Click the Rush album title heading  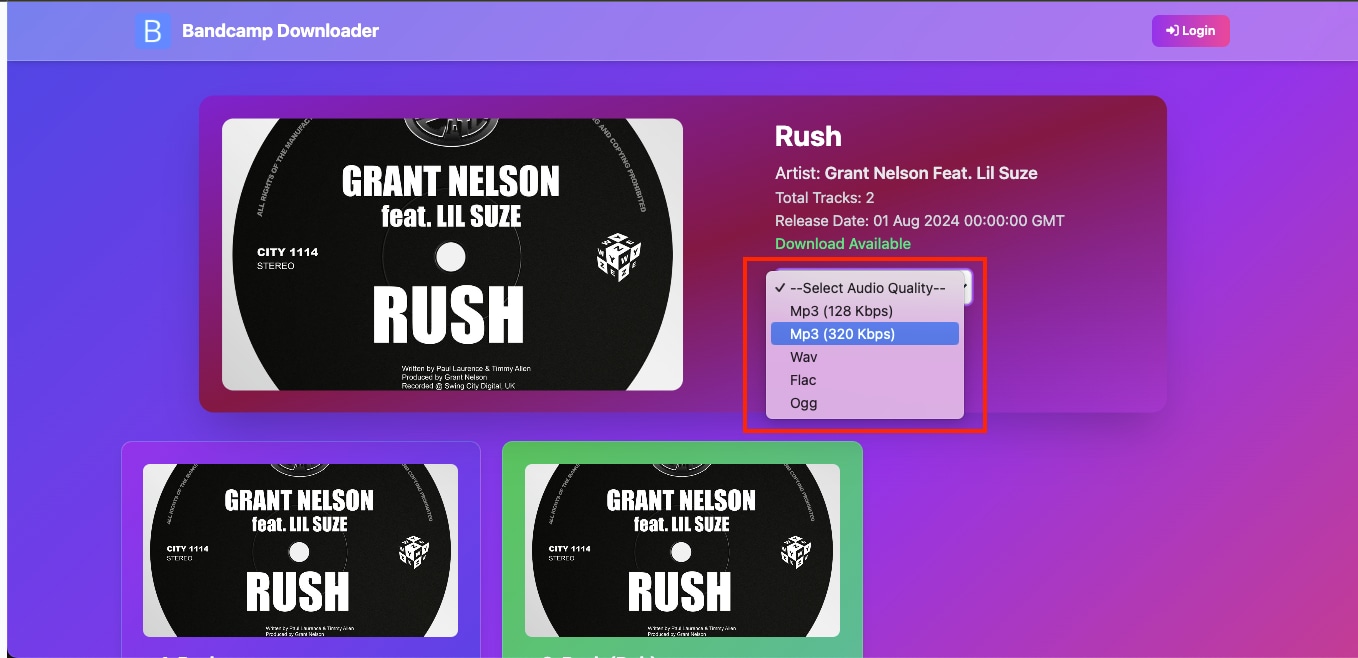tap(808, 137)
